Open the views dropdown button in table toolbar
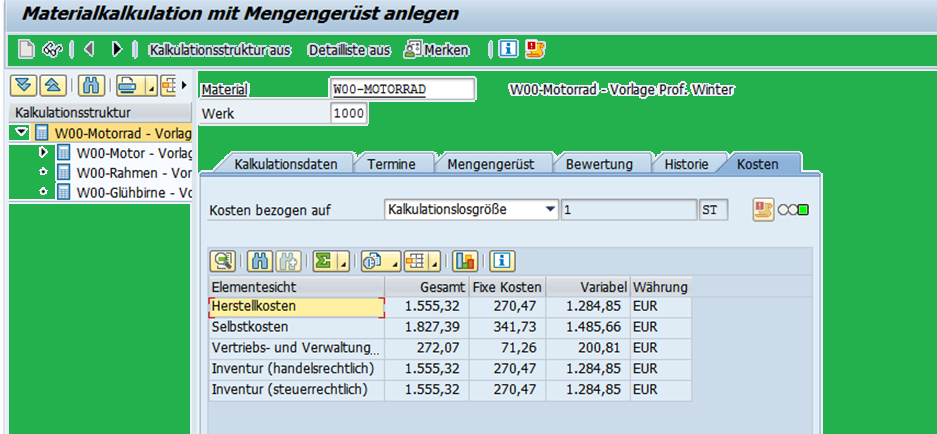937x434 pixels. (x=380, y=261)
